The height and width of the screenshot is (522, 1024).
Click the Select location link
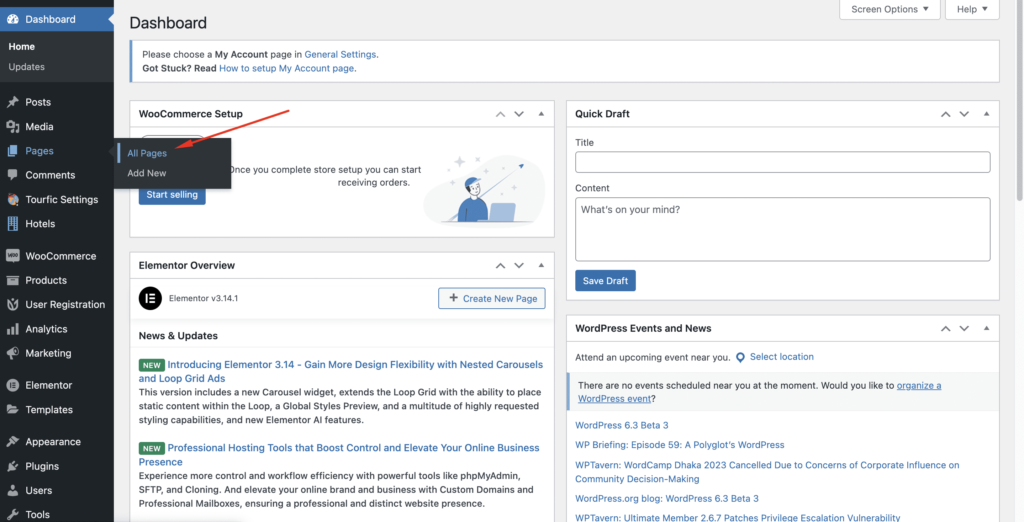pyautogui.click(x=782, y=357)
